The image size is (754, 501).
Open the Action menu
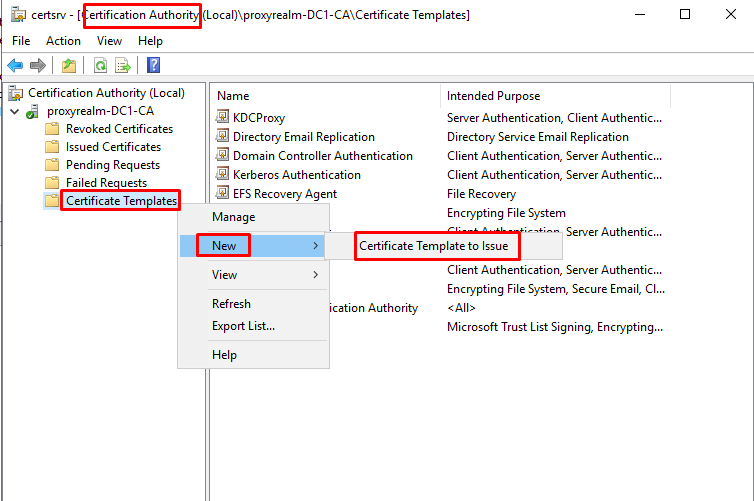[63, 41]
